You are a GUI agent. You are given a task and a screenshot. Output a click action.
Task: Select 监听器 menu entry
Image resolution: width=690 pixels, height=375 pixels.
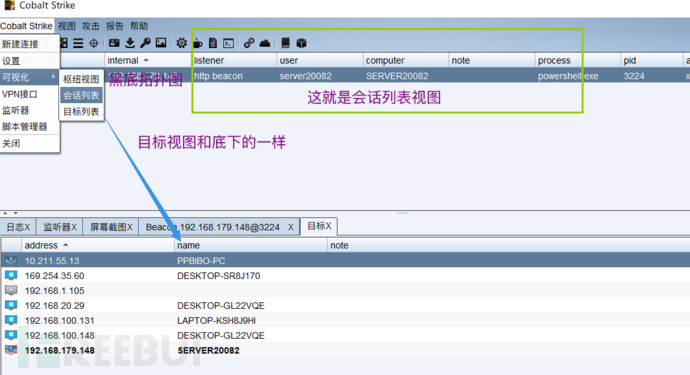tap(29, 110)
